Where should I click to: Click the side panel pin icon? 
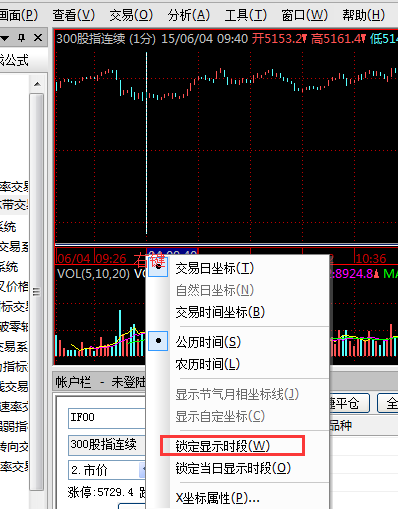coord(22,38)
